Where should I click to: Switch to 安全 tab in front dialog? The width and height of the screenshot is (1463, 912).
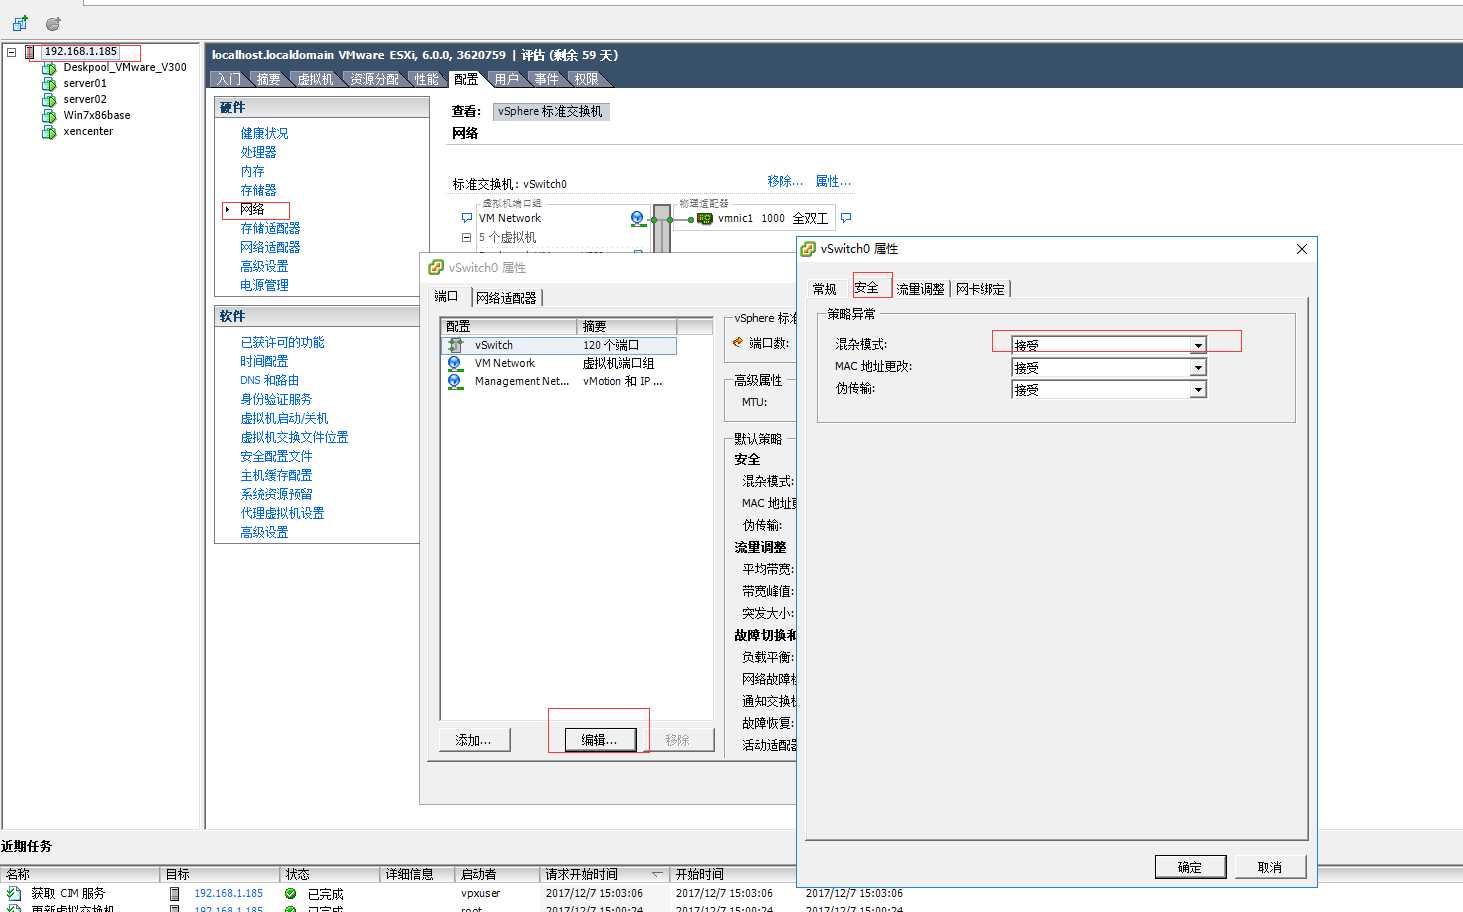coord(866,287)
